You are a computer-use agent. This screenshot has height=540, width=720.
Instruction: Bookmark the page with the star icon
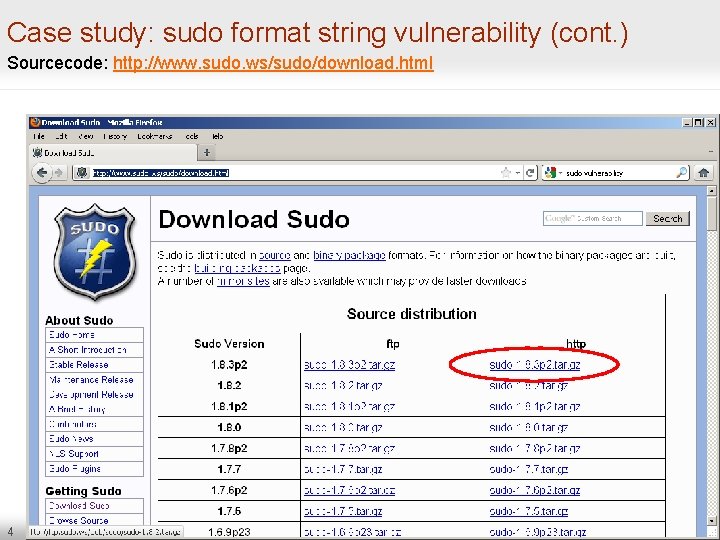(506, 173)
